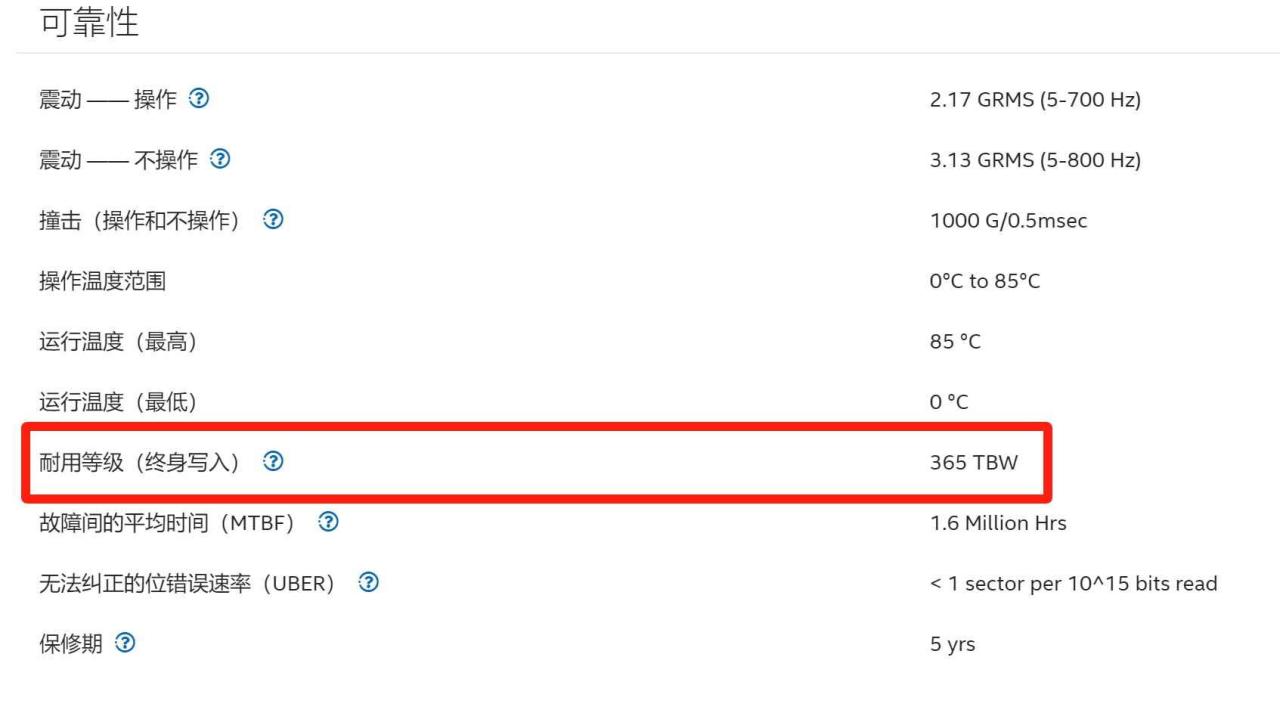1280x713 pixels.
Task: Click the 故障间的平均时间（MTBF）label text
Action: coord(167,523)
